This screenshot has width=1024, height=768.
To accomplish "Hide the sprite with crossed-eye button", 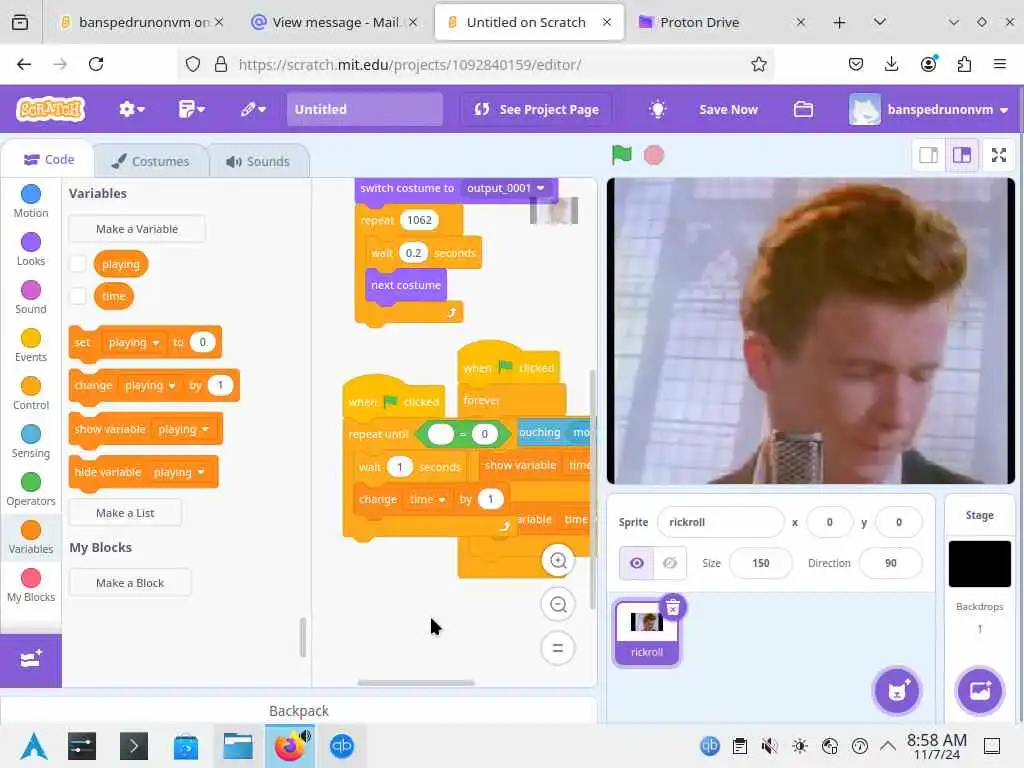I will (x=670, y=563).
